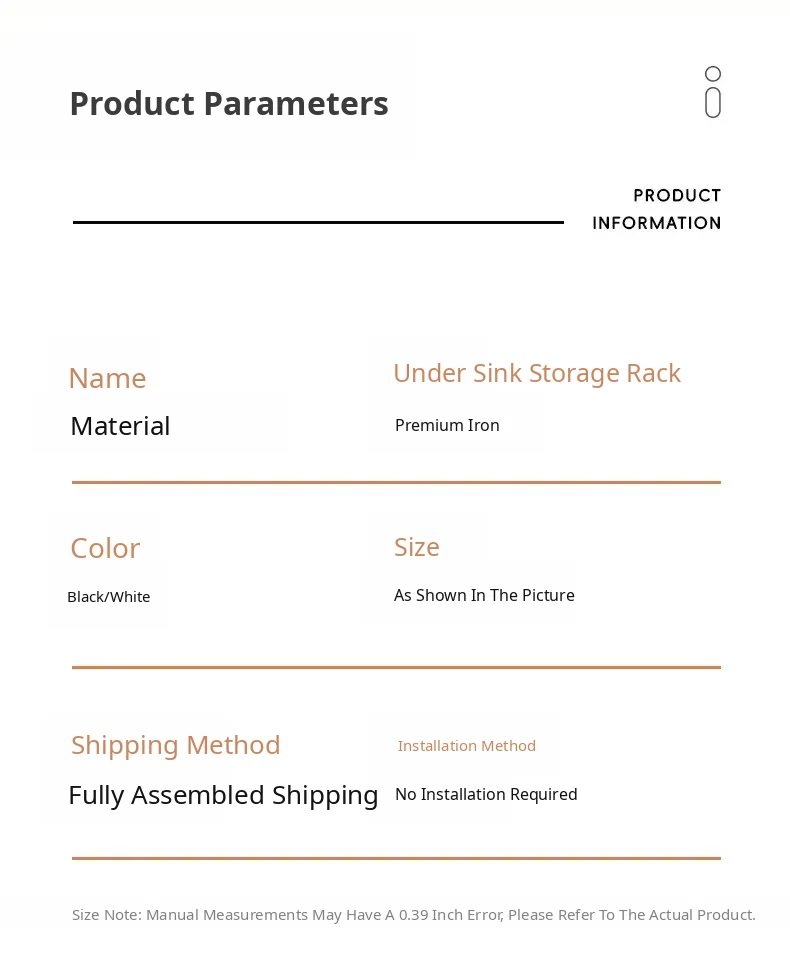Viewport: 790px width, 970px height.
Task: Click the brown divider below Shipping row
Action: pos(397,858)
